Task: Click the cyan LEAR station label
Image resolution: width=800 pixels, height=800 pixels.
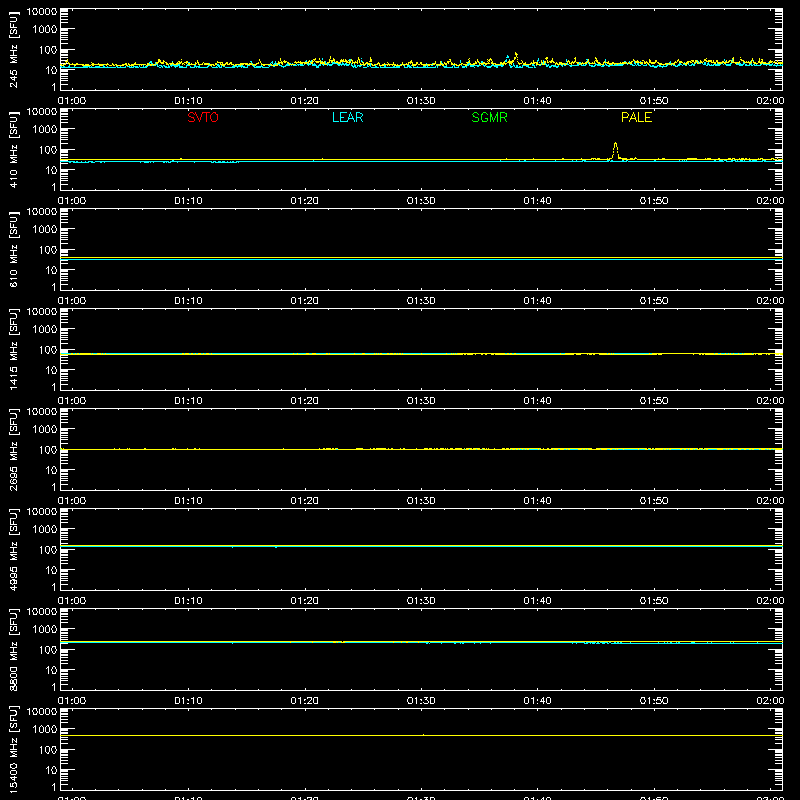Action: click(x=347, y=117)
